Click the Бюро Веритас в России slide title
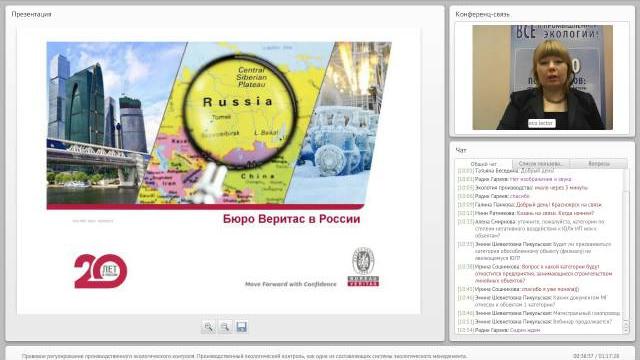 pos(291,219)
